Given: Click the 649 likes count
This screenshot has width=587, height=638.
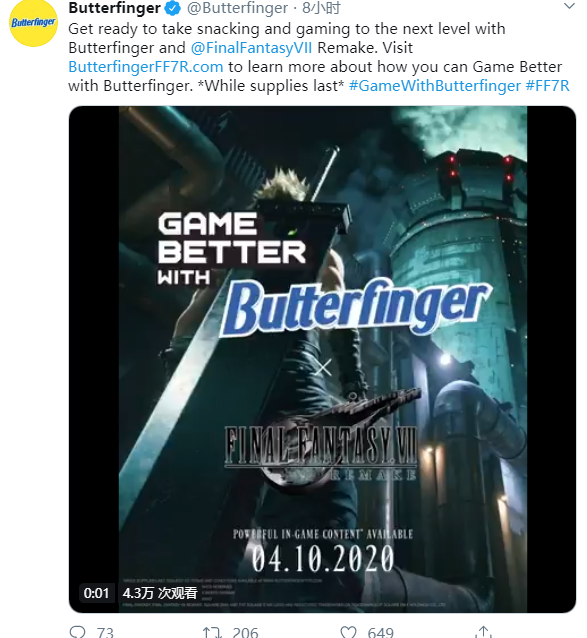Looking at the screenshot, I should coord(380,632).
